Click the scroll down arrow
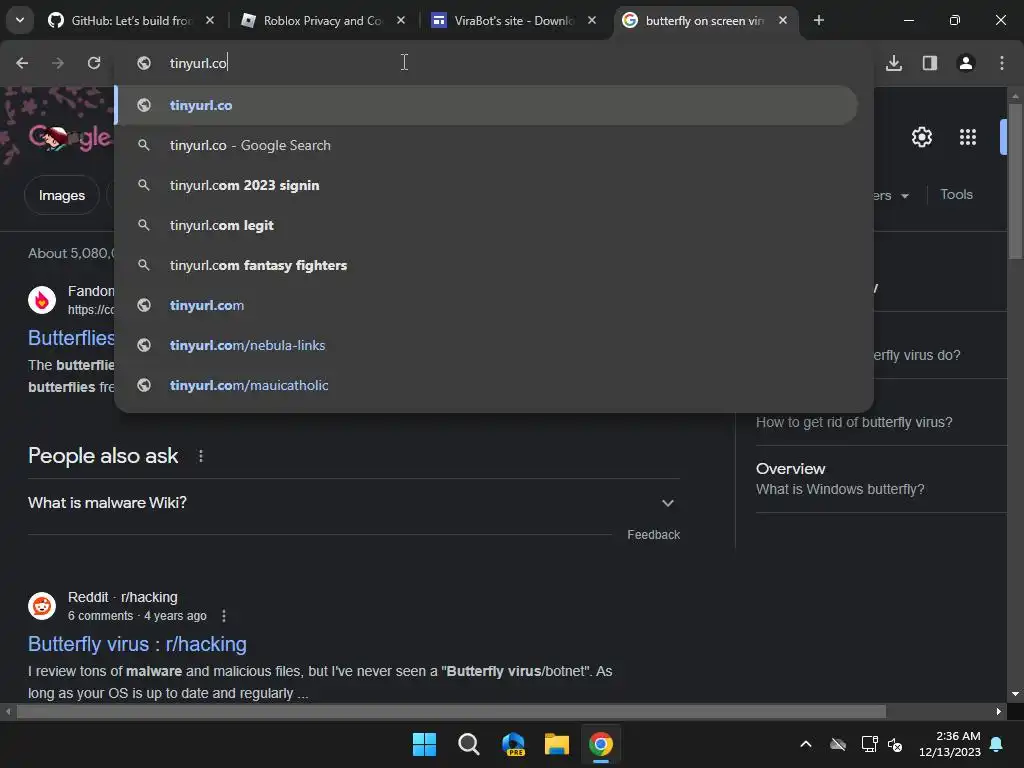1024x768 pixels. [x=1015, y=694]
